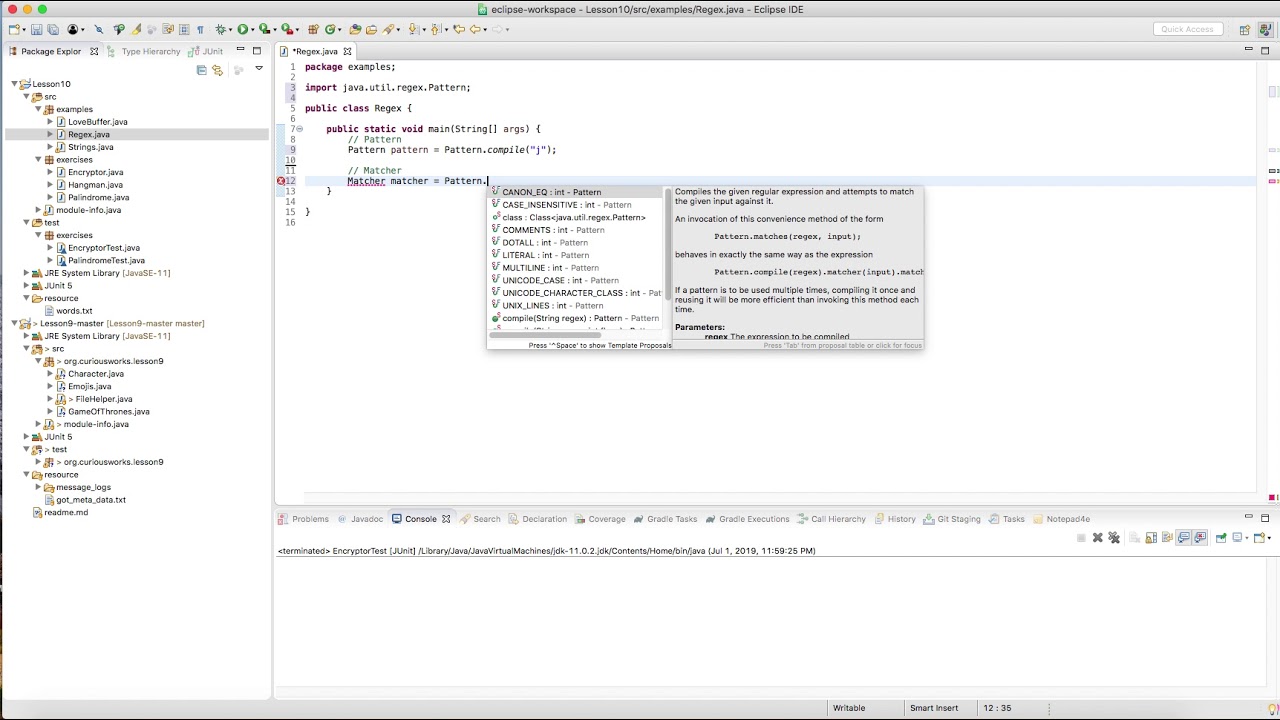Image resolution: width=1280 pixels, height=720 pixels.
Task: Collapse the examples package node
Action: [38, 109]
